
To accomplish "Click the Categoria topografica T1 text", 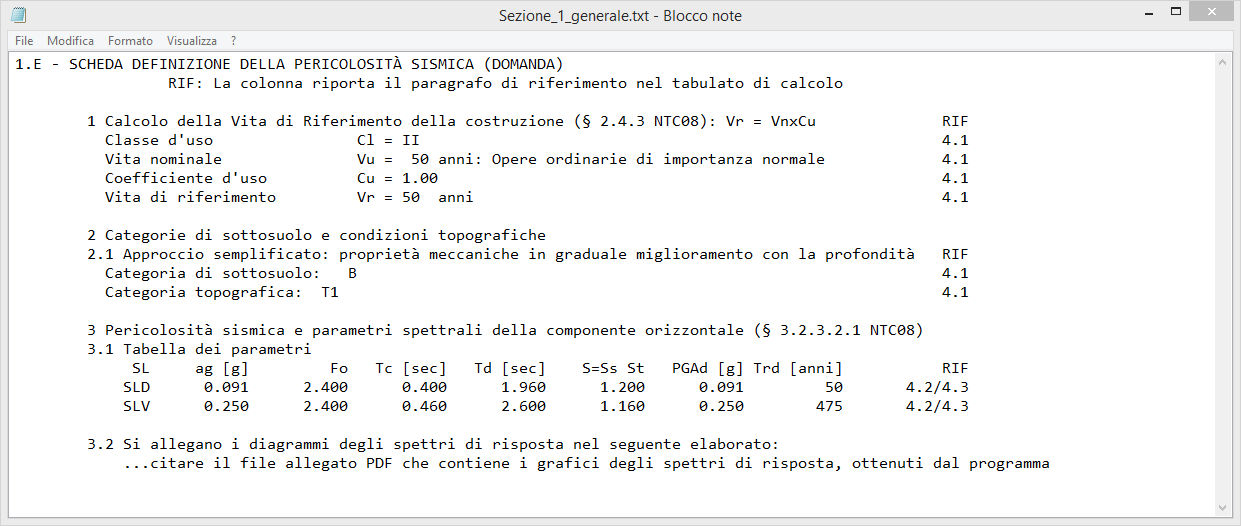I will (x=222, y=292).
